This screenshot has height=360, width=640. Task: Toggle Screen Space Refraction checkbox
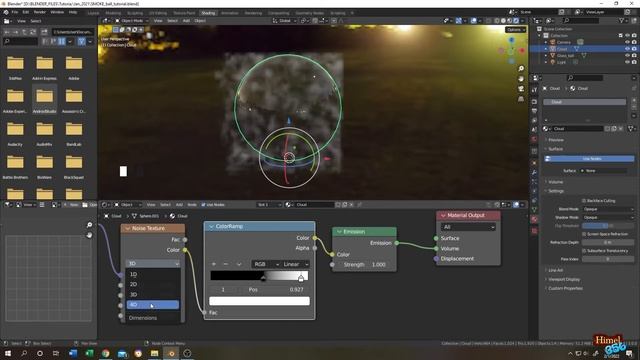click(x=584, y=234)
